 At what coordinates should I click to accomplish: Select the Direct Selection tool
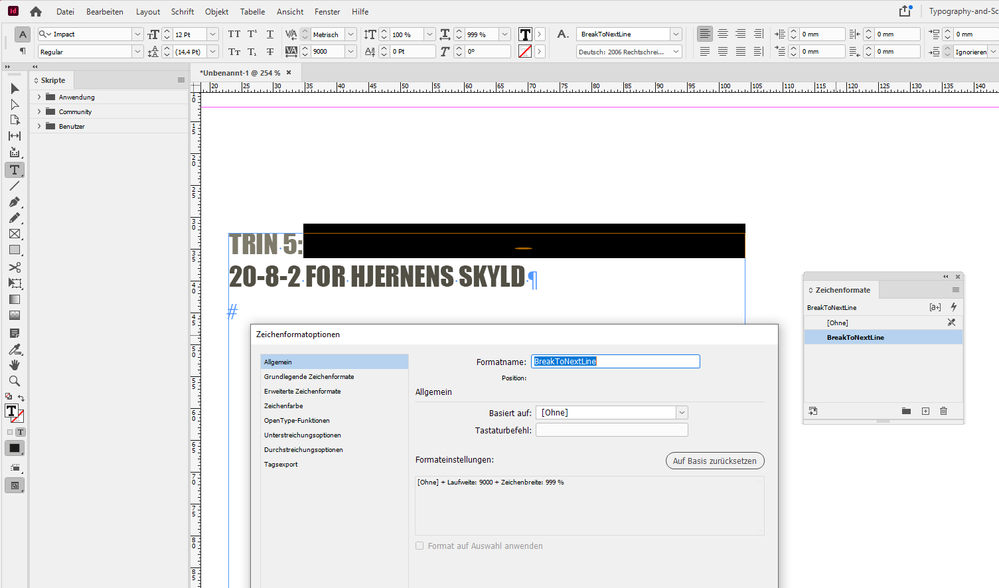(x=15, y=104)
